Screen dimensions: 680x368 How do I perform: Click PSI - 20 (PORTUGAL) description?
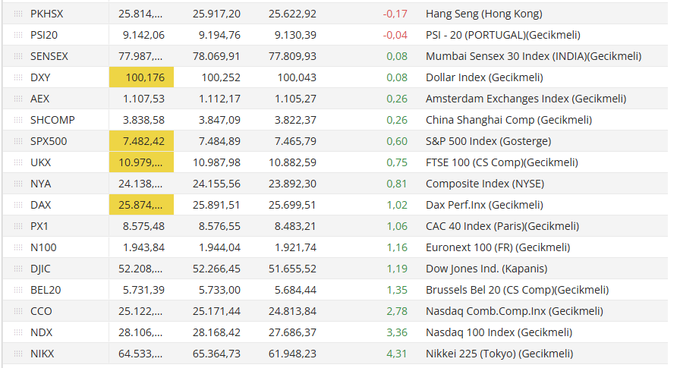coord(503,35)
